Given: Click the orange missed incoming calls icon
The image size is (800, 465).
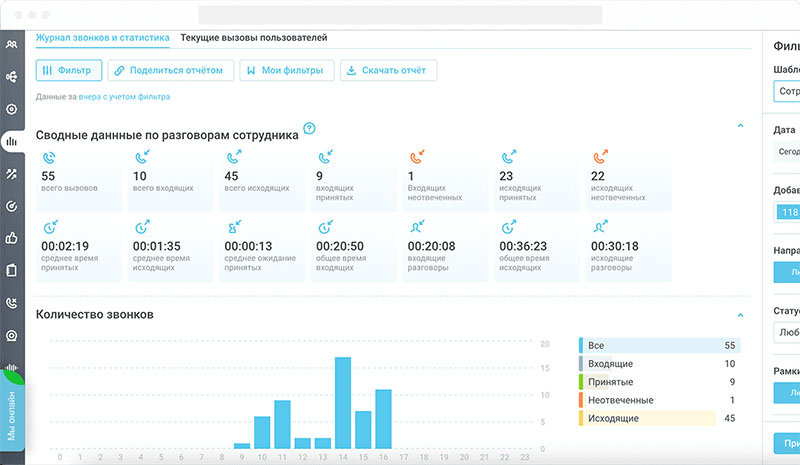Looking at the screenshot, I should click(x=416, y=157).
